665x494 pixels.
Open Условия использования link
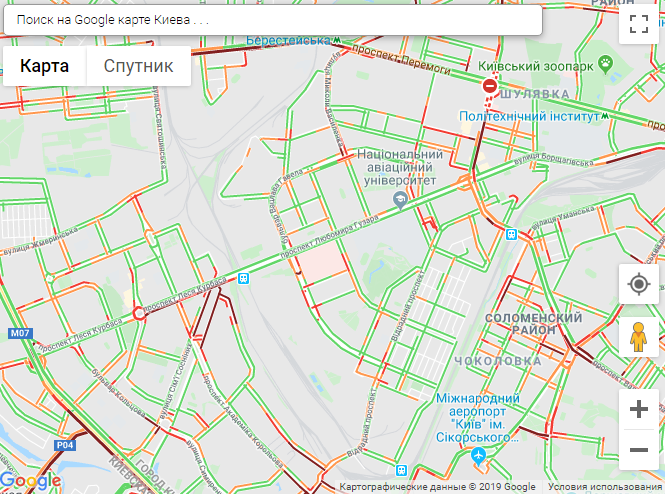click(604, 487)
